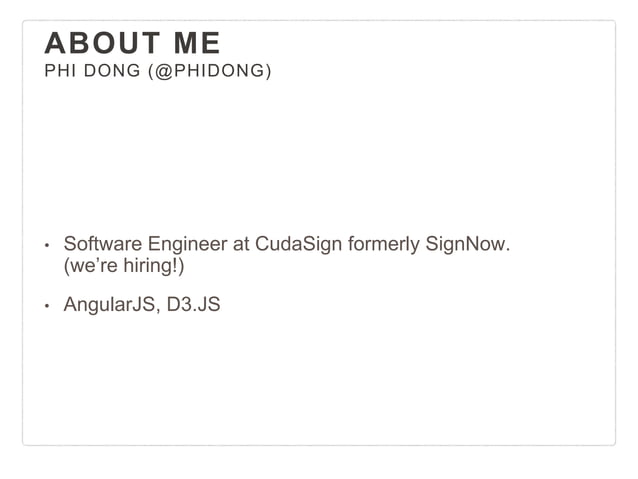Click the comma after AngularJS
The width and height of the screenshot is (638, 479).
pos(157,311)
